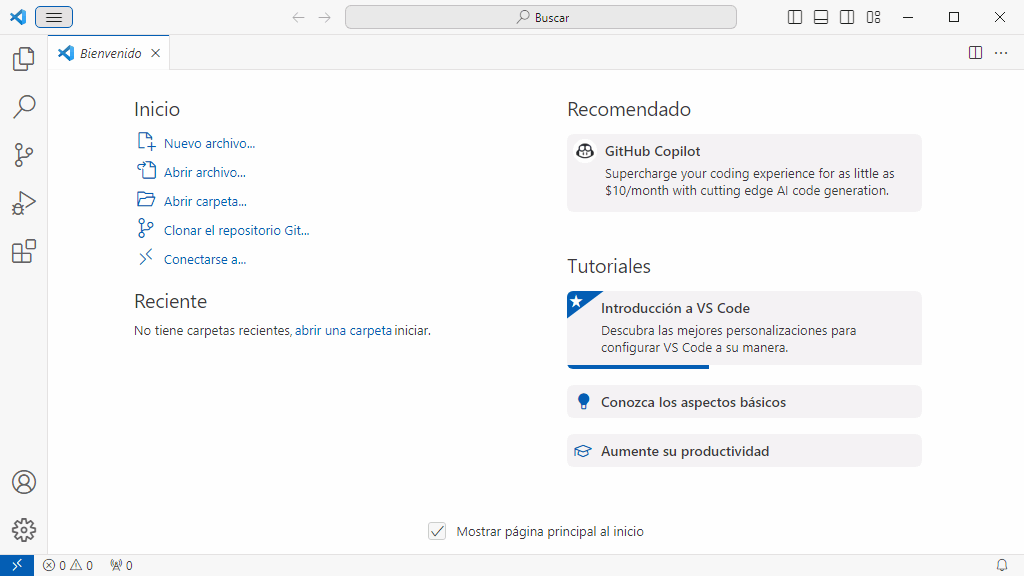Open the Extensions view
1024x576 pixels.
(24, 251)
